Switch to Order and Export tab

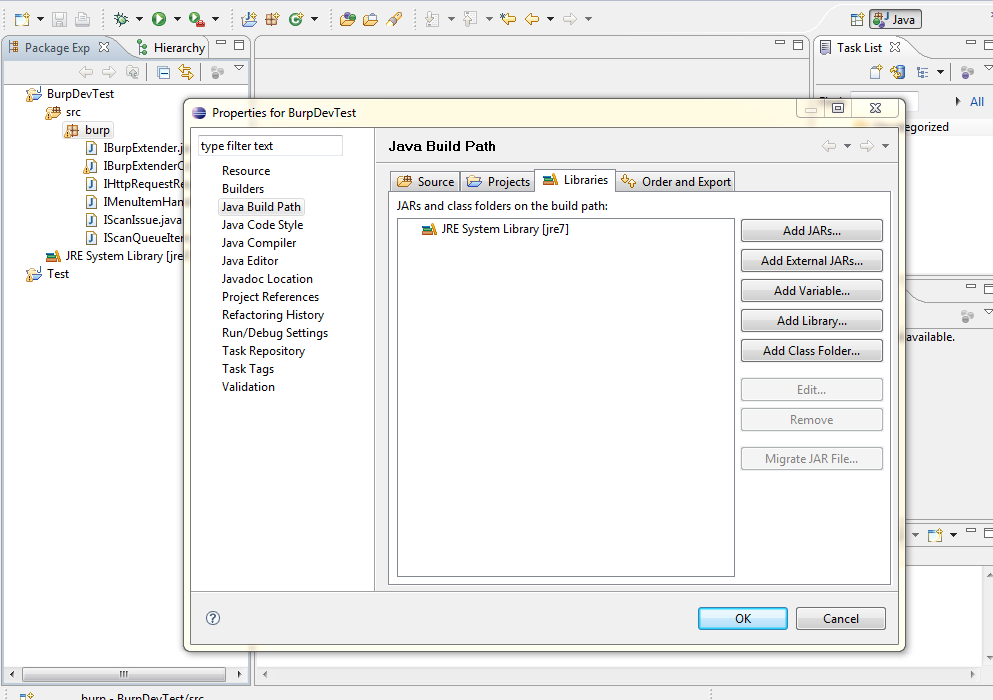675,182
